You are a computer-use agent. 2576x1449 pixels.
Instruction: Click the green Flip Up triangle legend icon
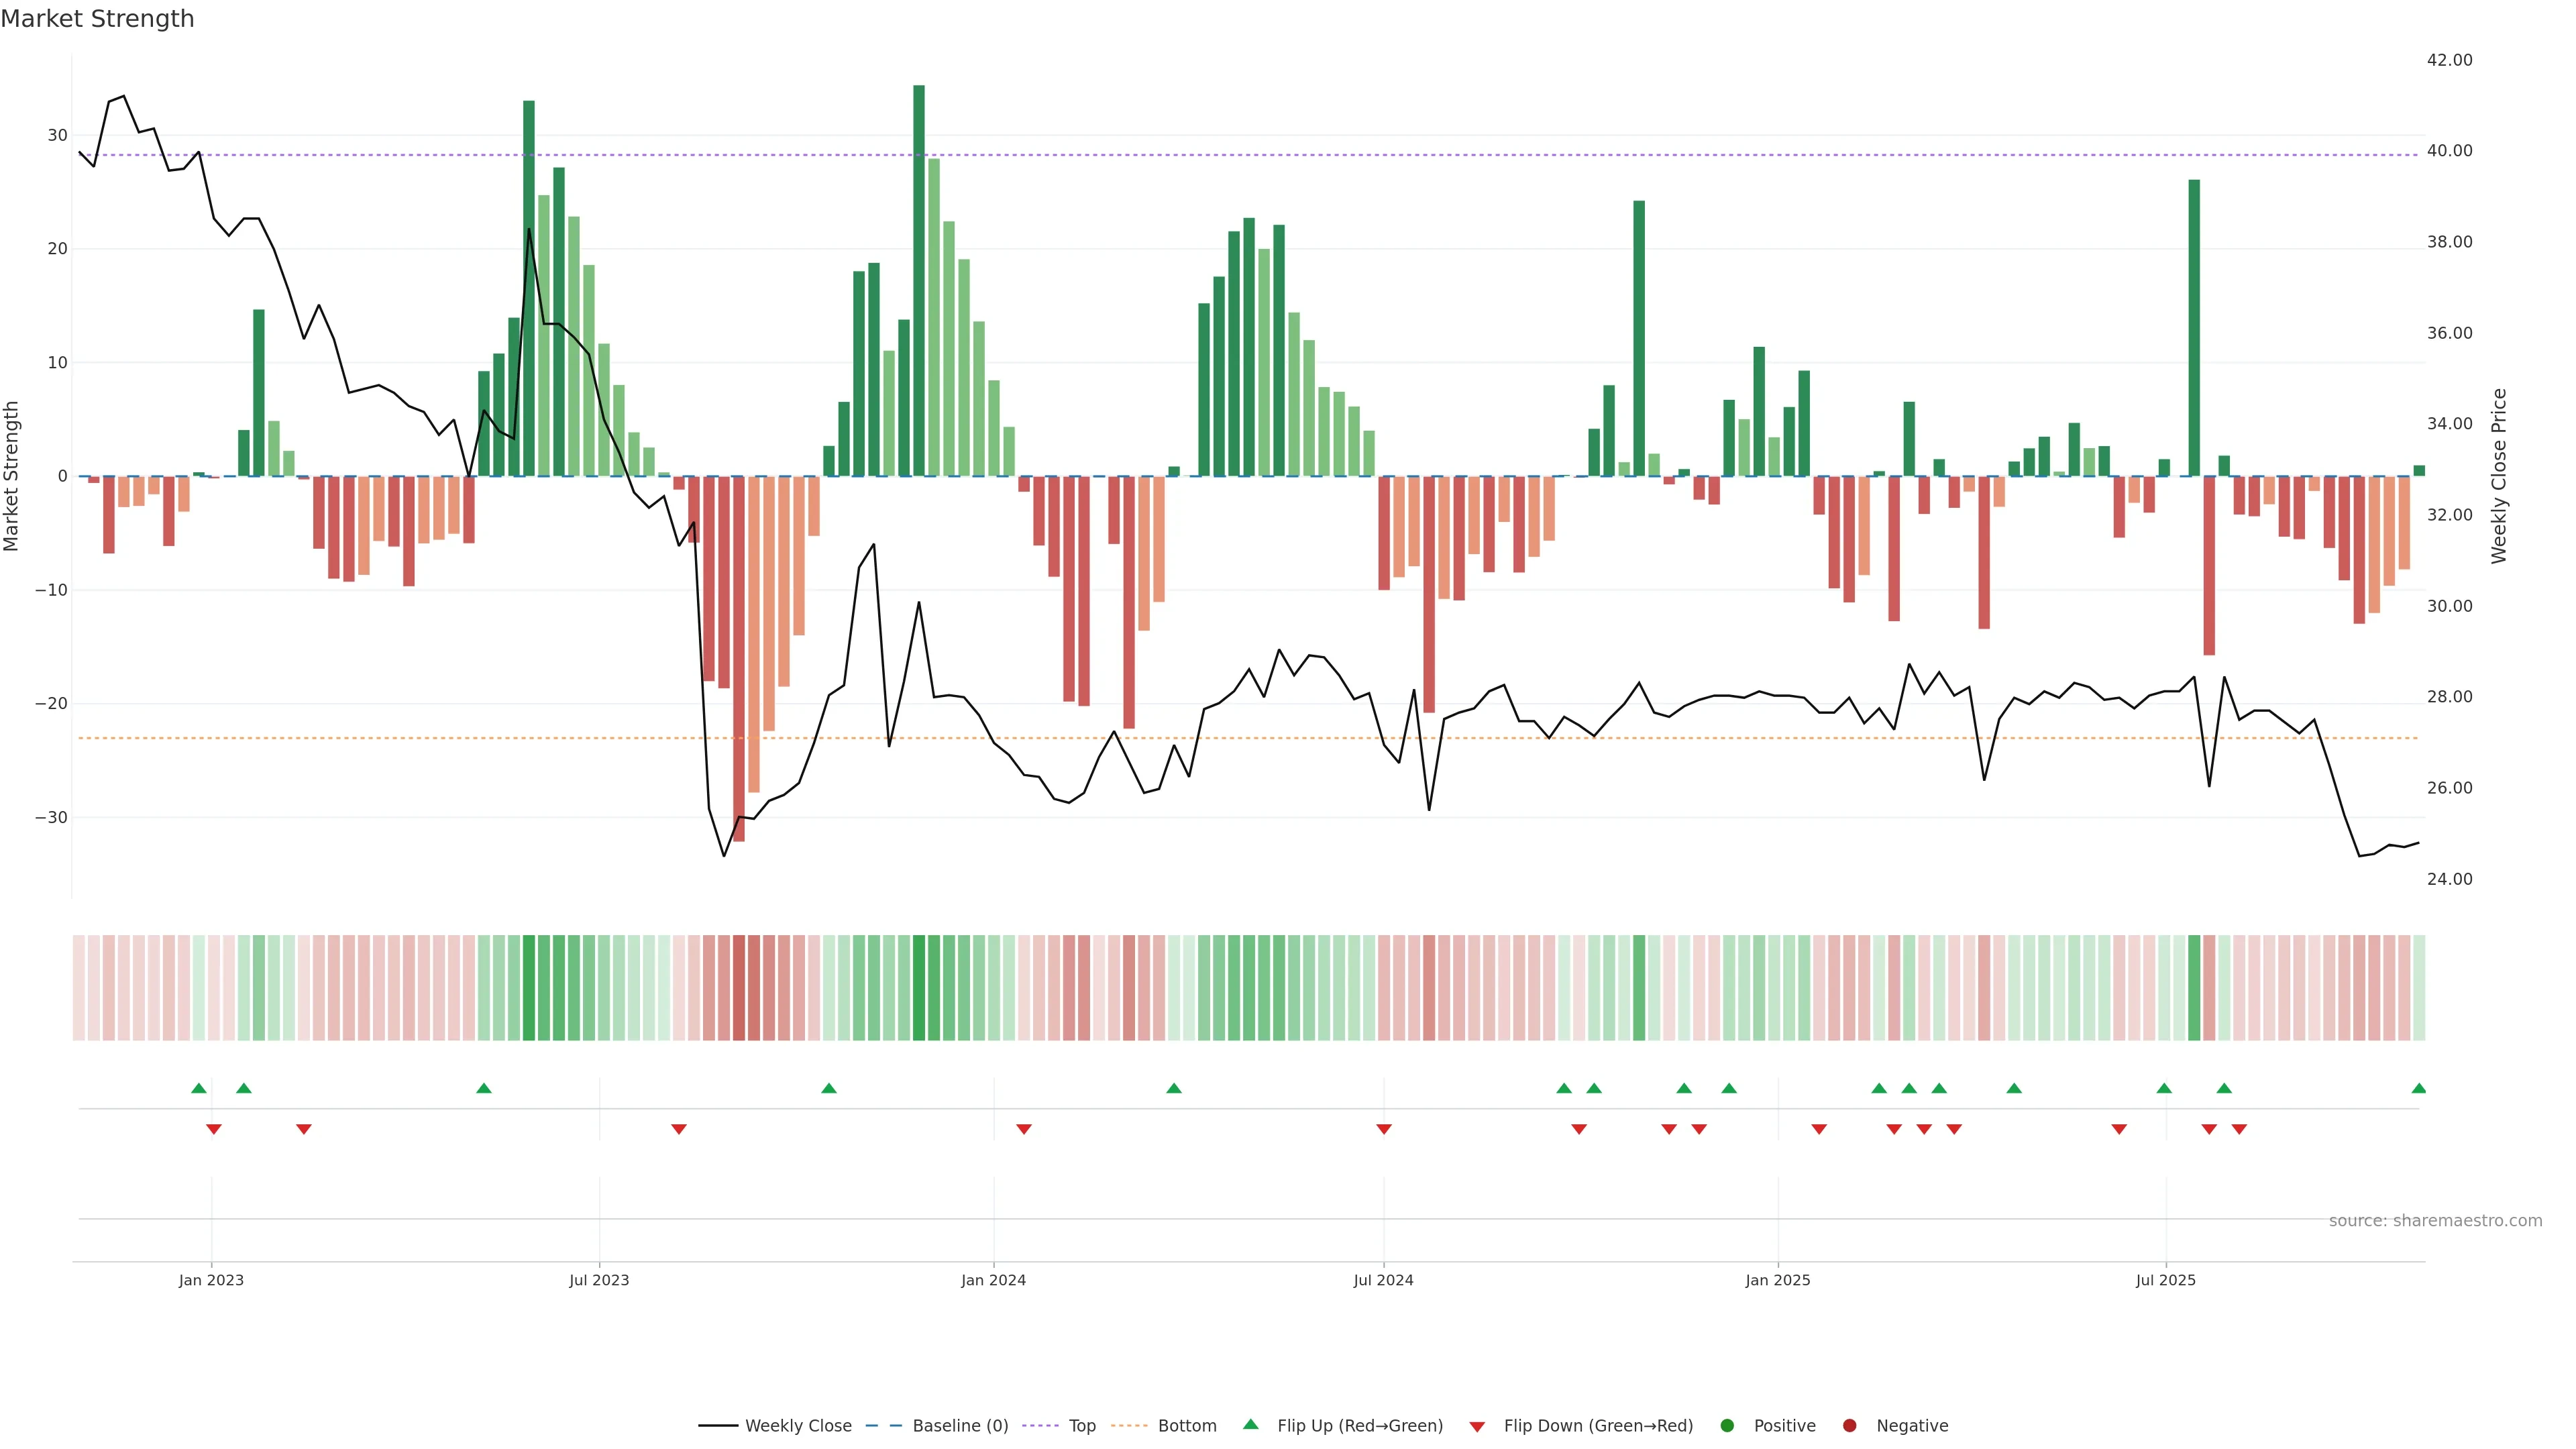pos(1250,1424)
